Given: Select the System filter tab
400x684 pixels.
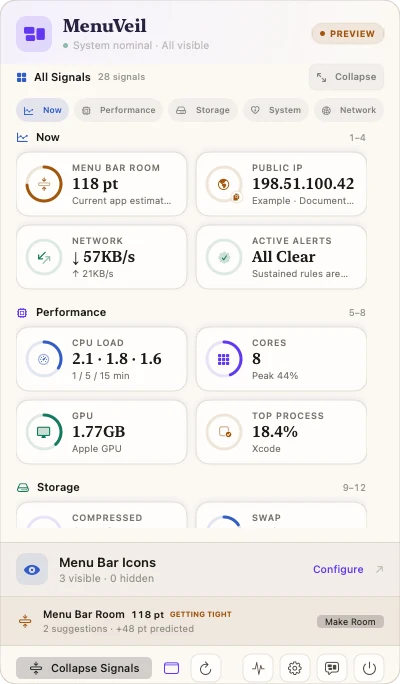Looking at the screenshot, I should click(276, 110).
